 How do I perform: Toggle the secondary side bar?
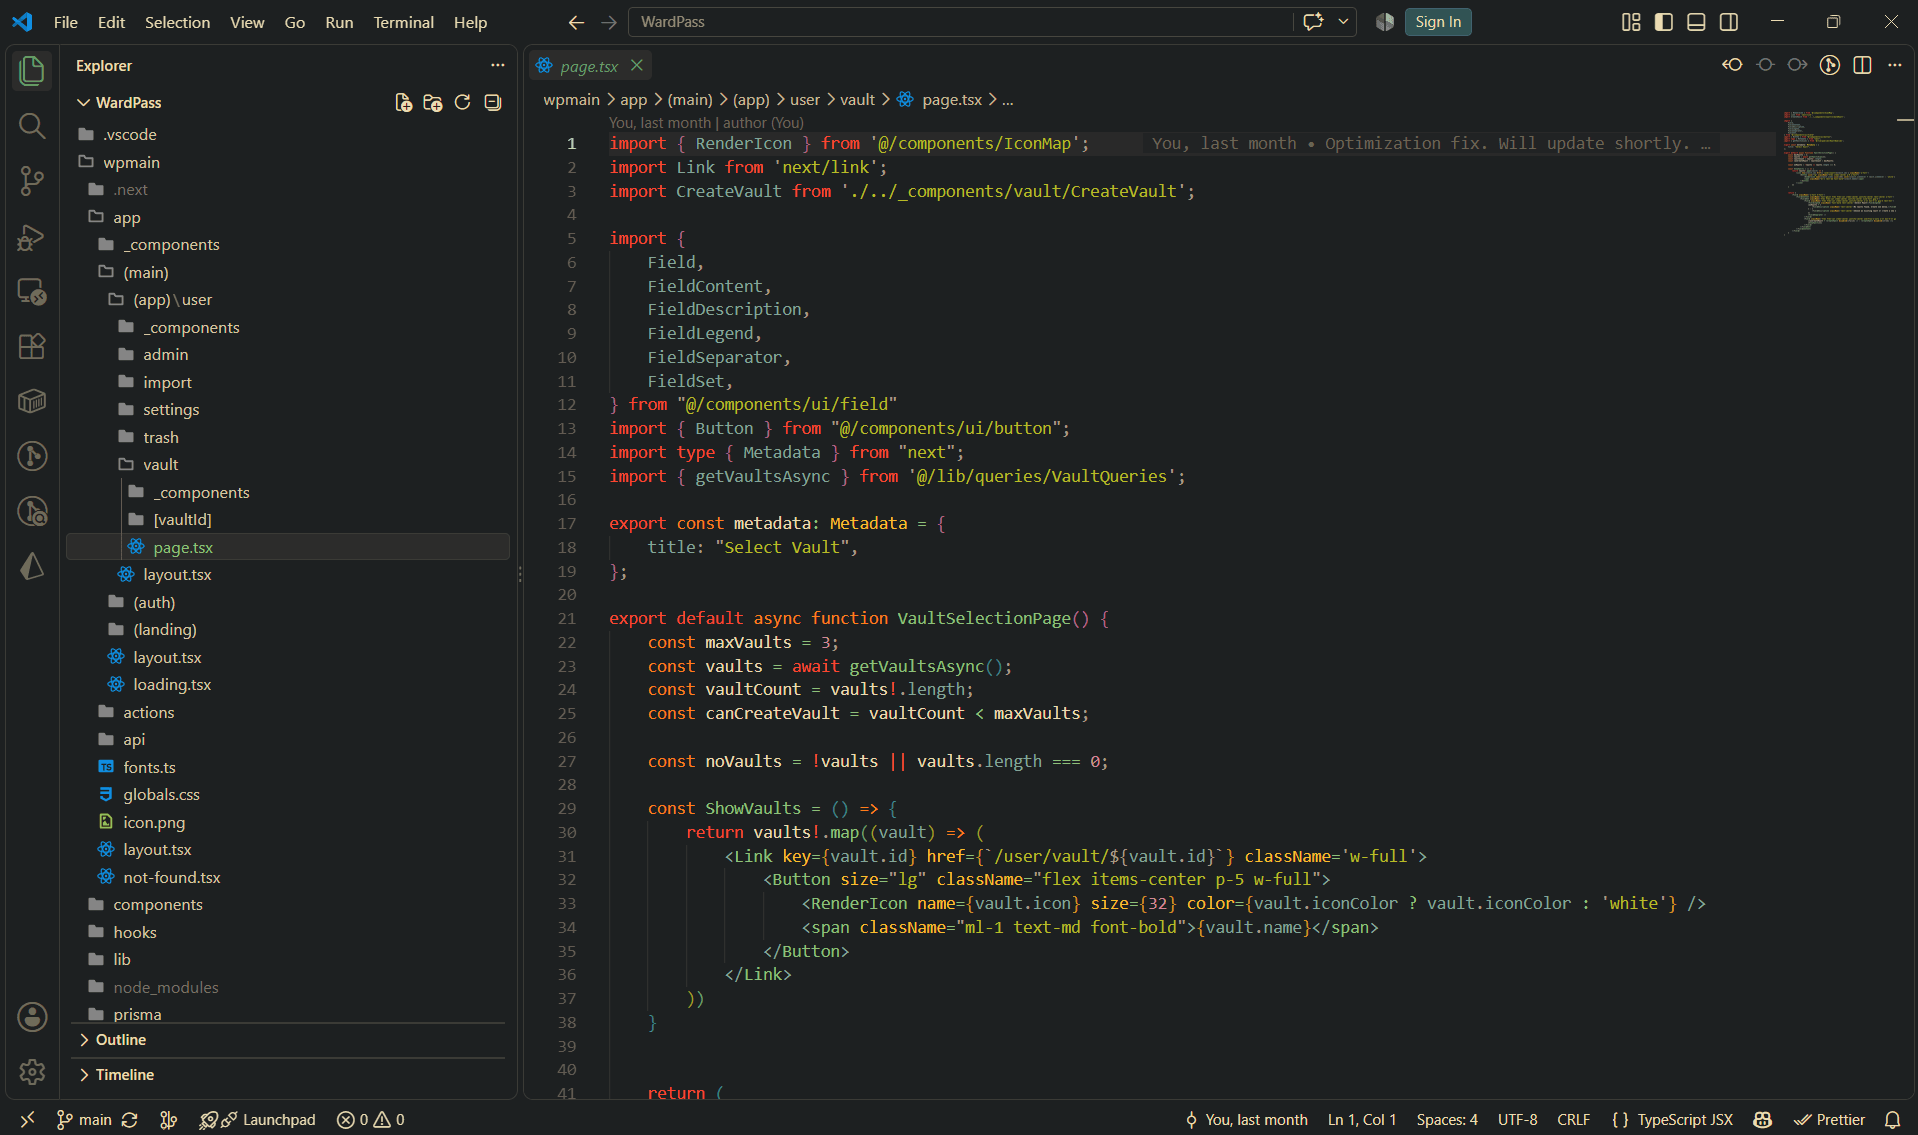pos(1729,22)
